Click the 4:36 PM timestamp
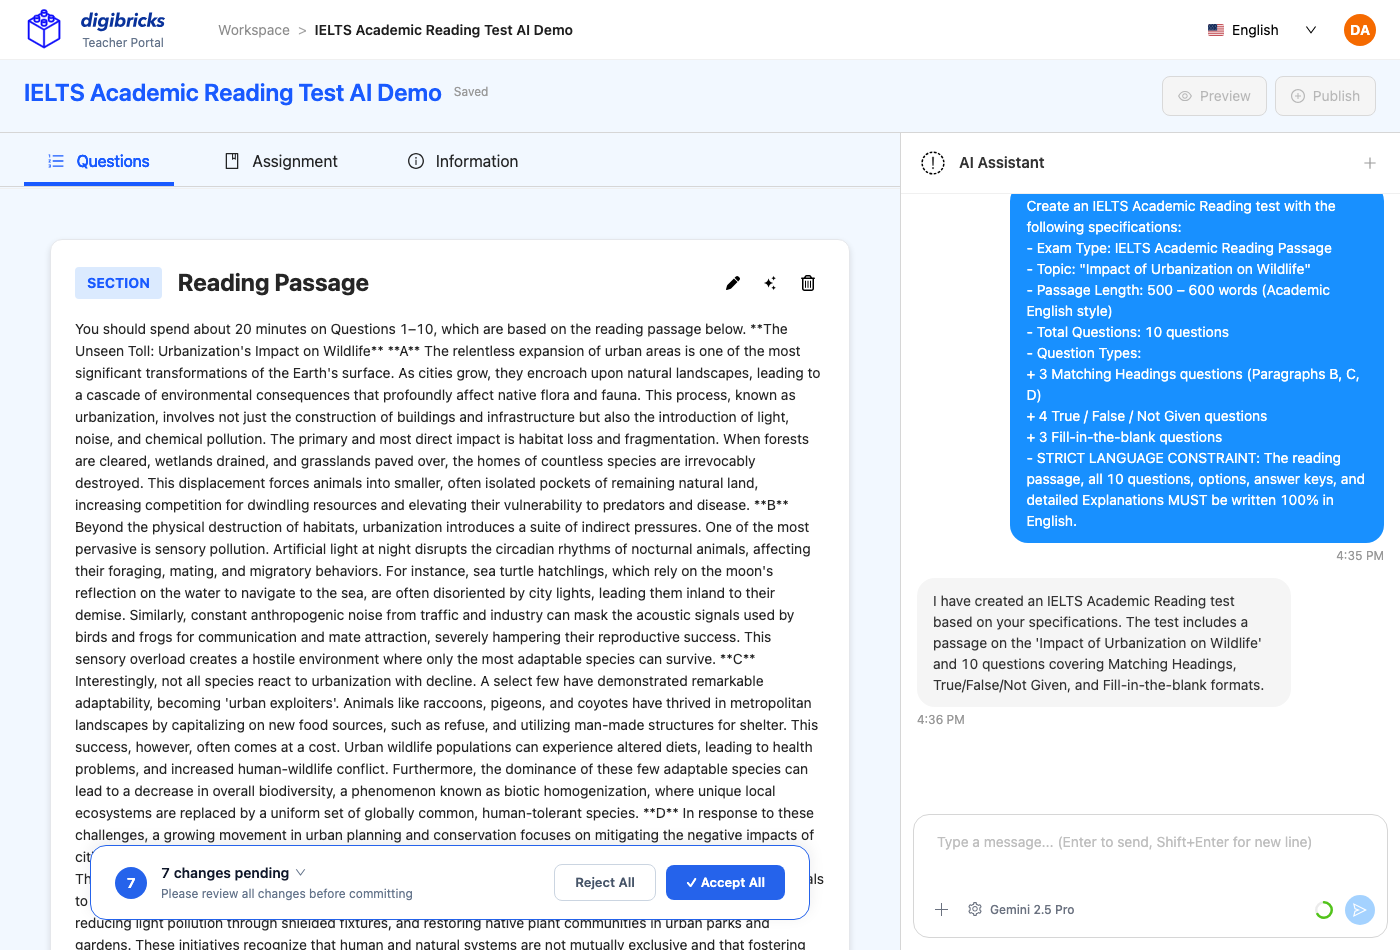The image size is (1400, 950). [x=941, y=720]
